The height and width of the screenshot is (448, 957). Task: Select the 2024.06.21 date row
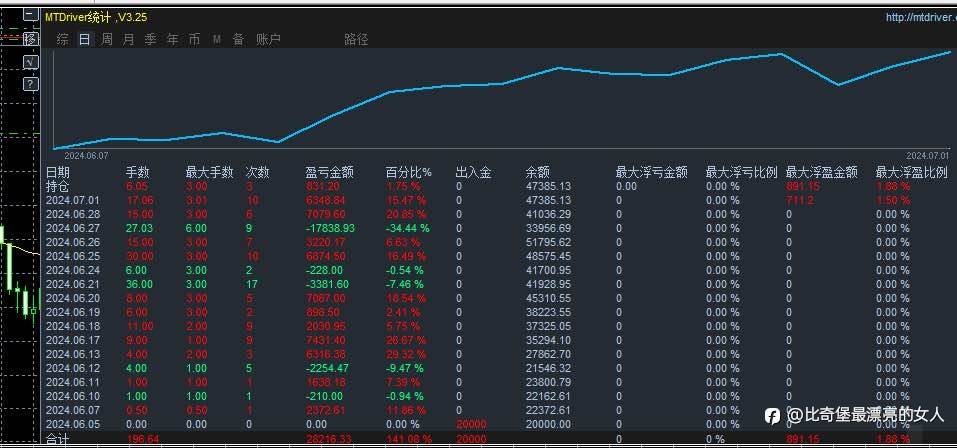pyautogui.click(x=73, y=284)
